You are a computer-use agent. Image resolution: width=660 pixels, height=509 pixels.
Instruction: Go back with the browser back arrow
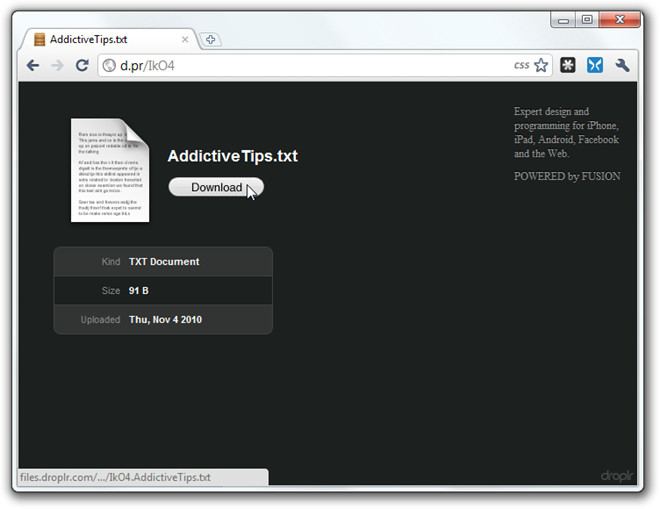click(33, 66)
